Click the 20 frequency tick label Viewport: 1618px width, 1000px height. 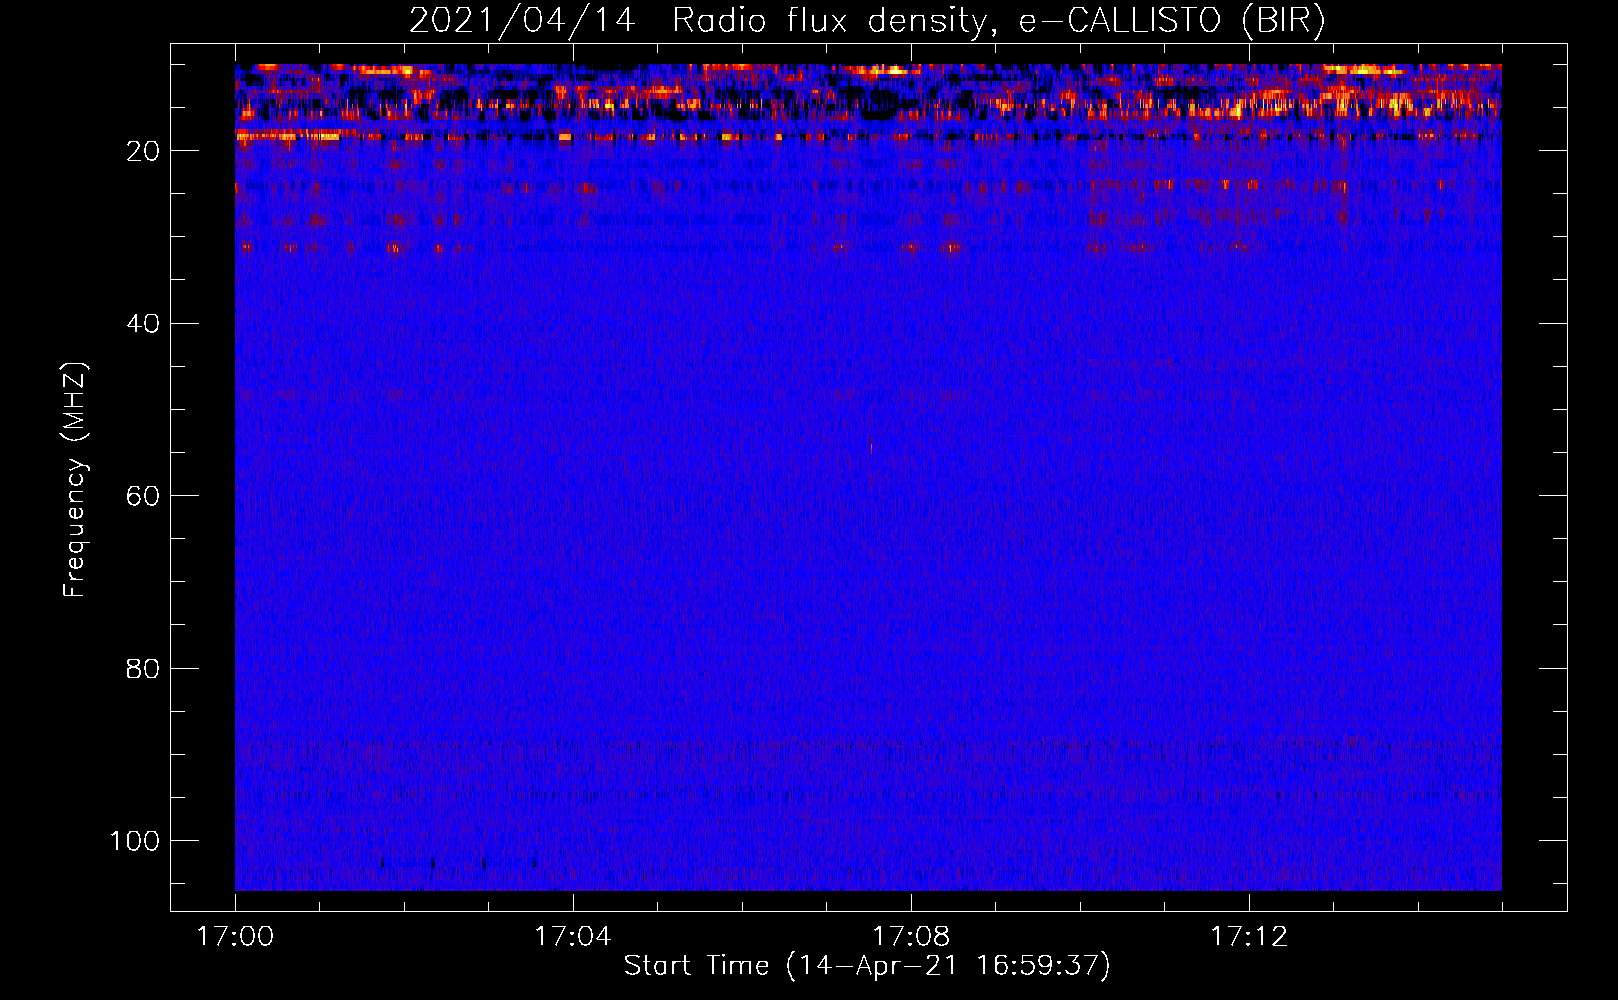[x=143, y=151]
